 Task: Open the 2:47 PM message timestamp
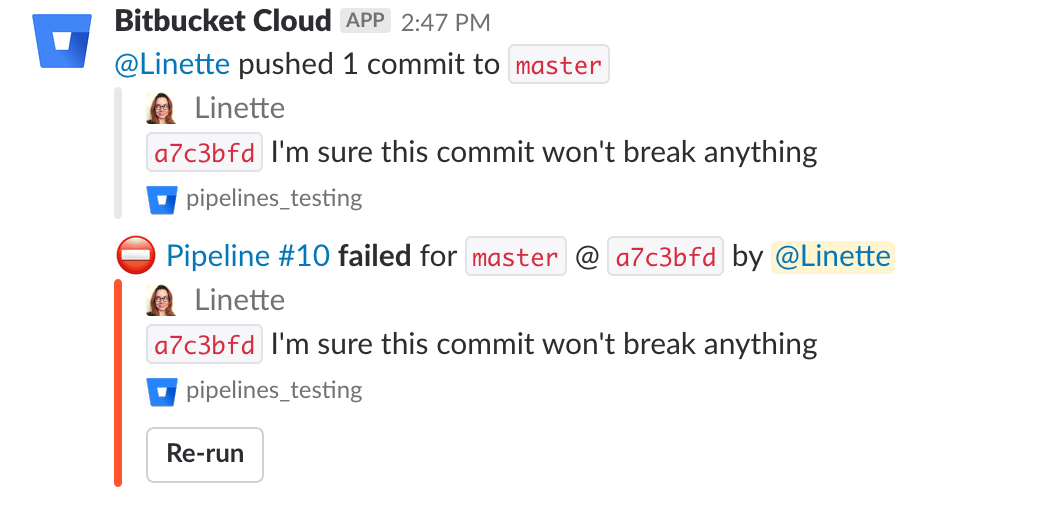pyautogui.click(x=446, y=23)
